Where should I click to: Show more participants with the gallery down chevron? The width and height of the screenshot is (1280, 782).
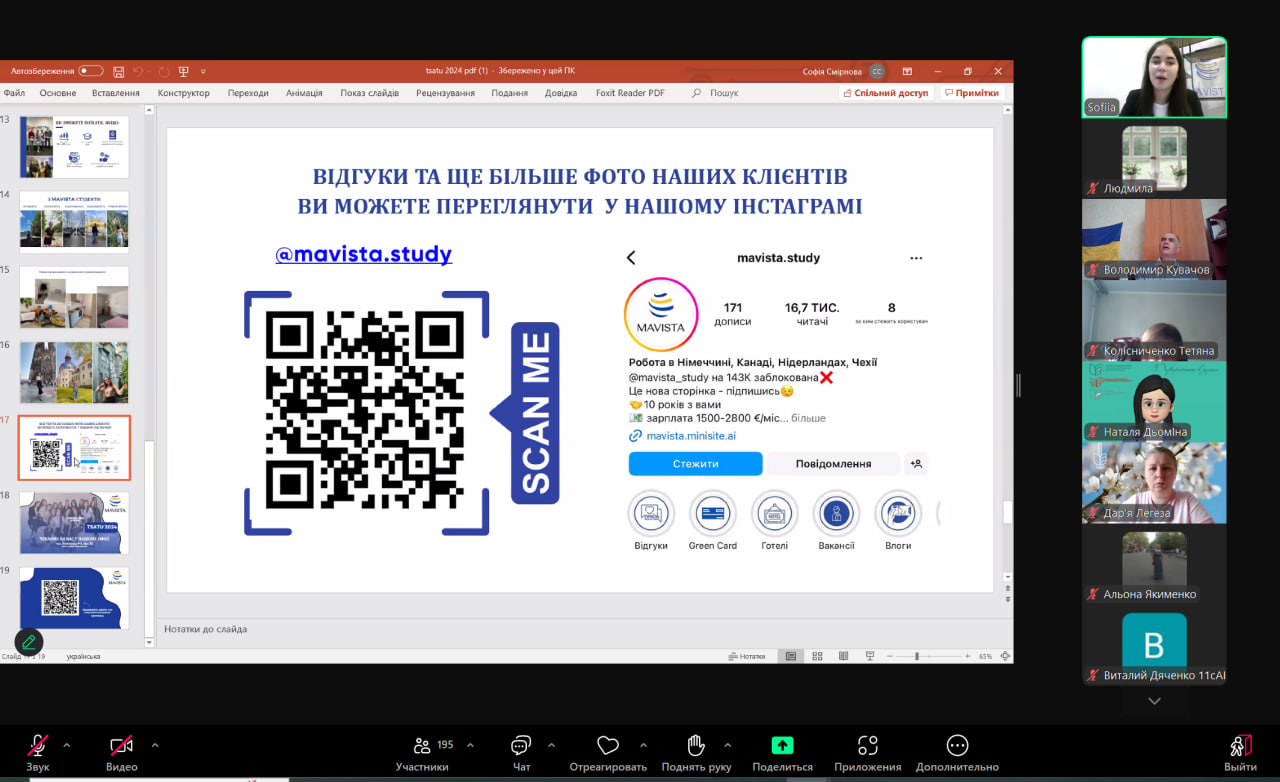coord(1154,701)
